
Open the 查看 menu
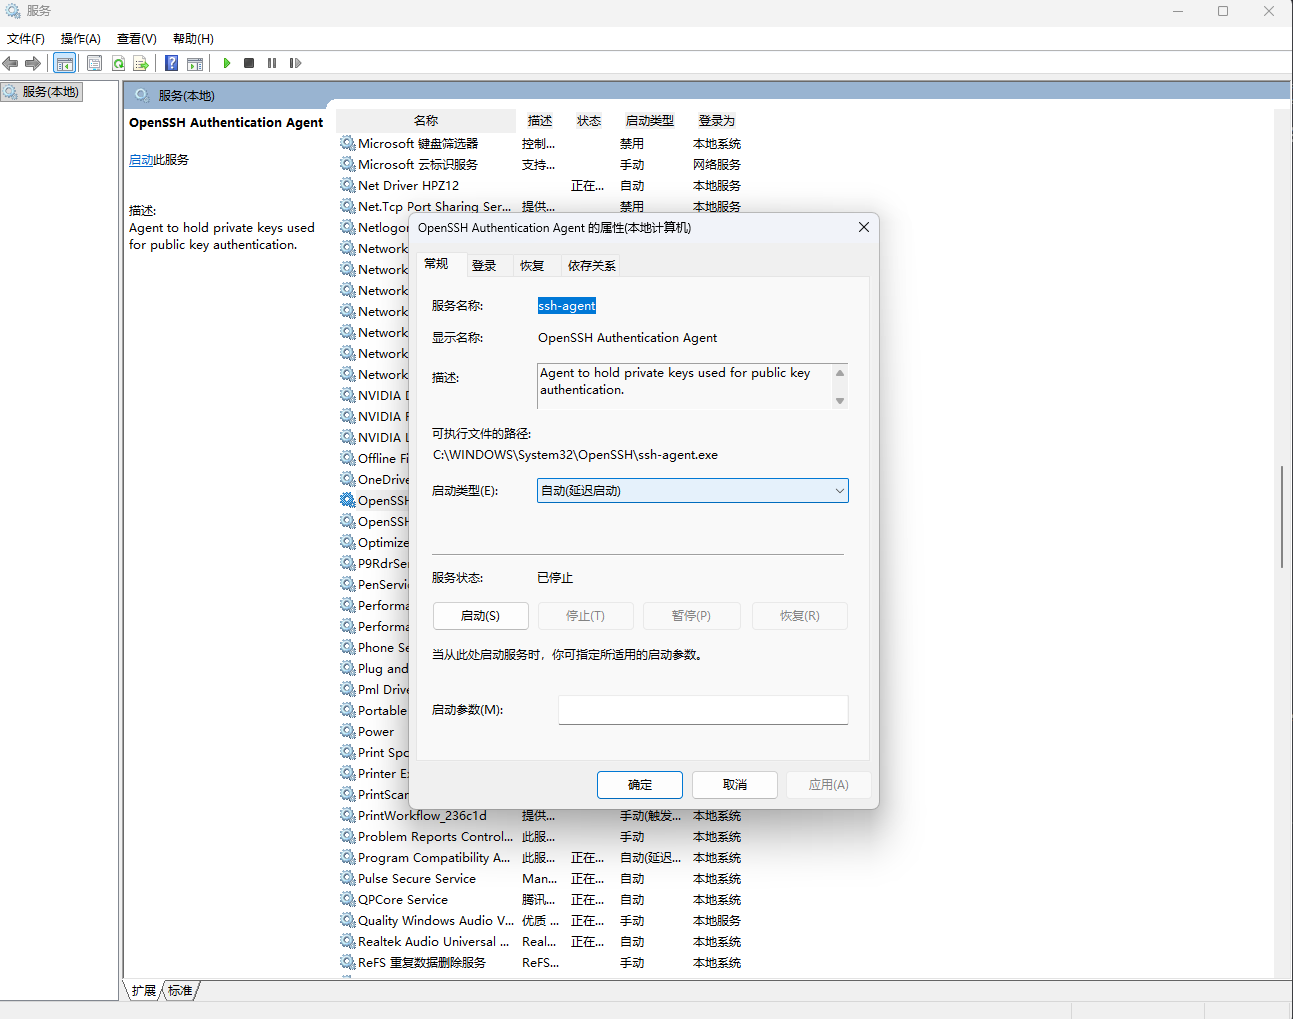point(136,38)
